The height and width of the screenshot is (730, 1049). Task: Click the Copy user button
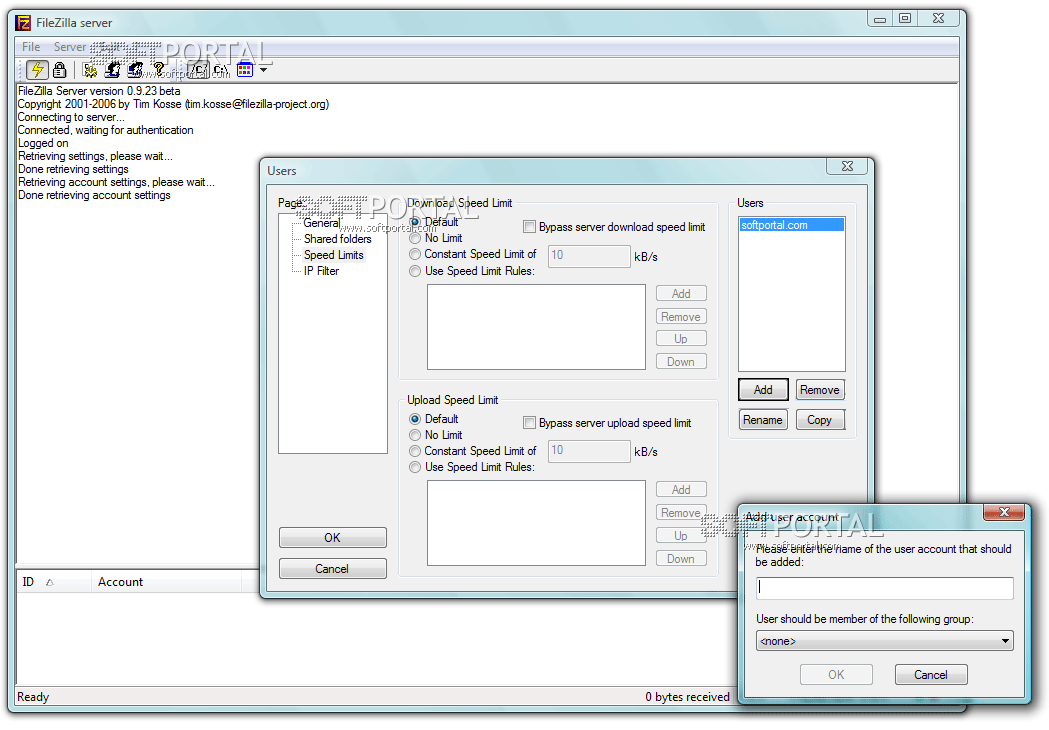tap(820, 420)
